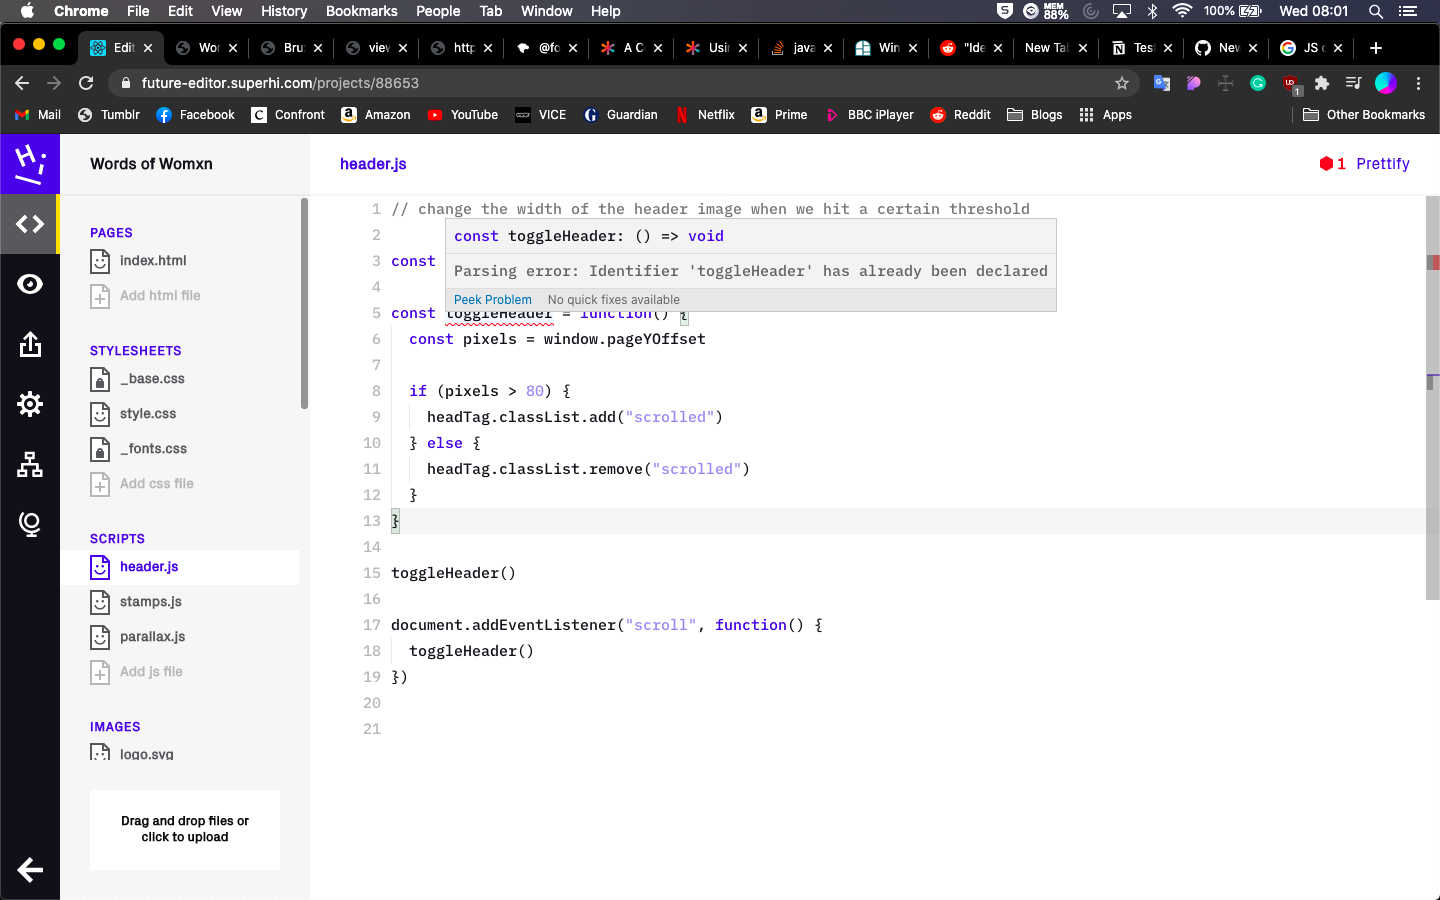
Task: Expand the Other Bookmarks folder
Action: click(x=1364, y=114)
